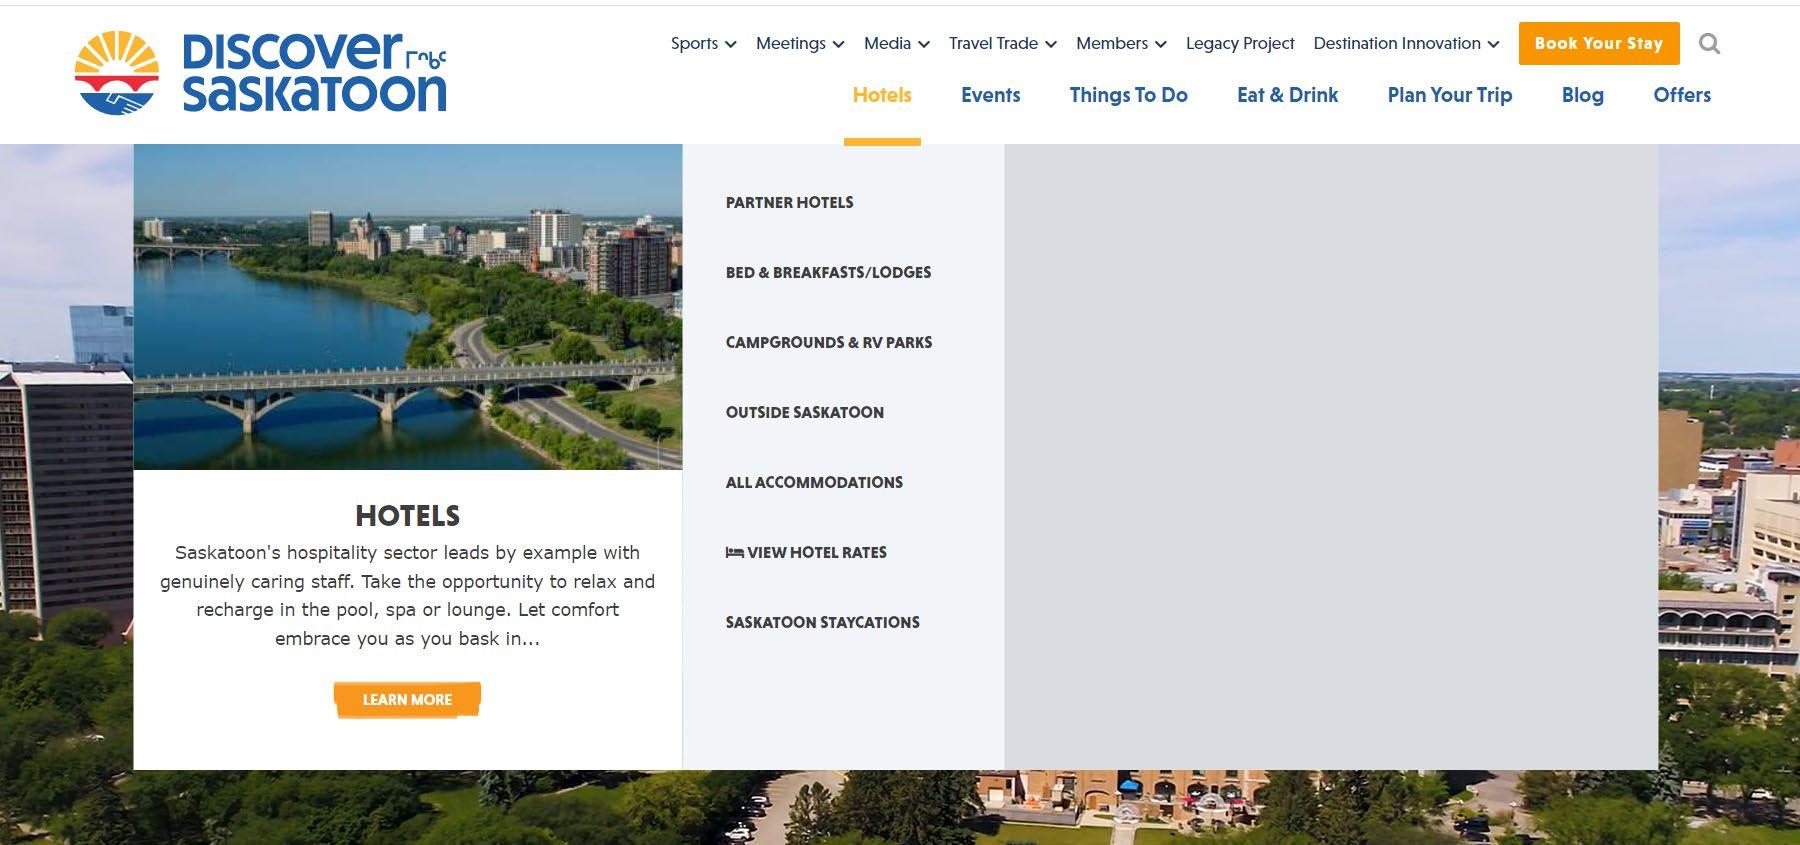
Task: Open Partner Hotels submenu link
Action: click(789, 202)
